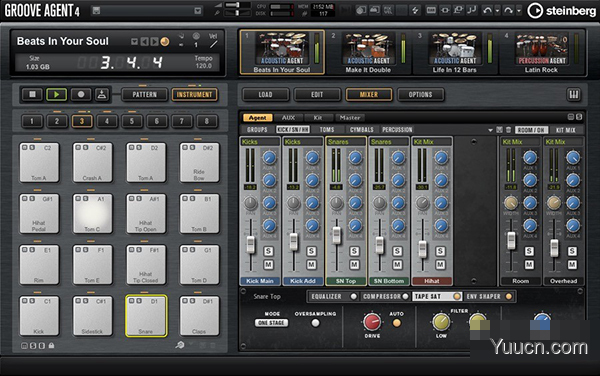Click the lightning bolt toolbar icon
The width and height of the screenshot is (600, 376).
click(415, 10)
